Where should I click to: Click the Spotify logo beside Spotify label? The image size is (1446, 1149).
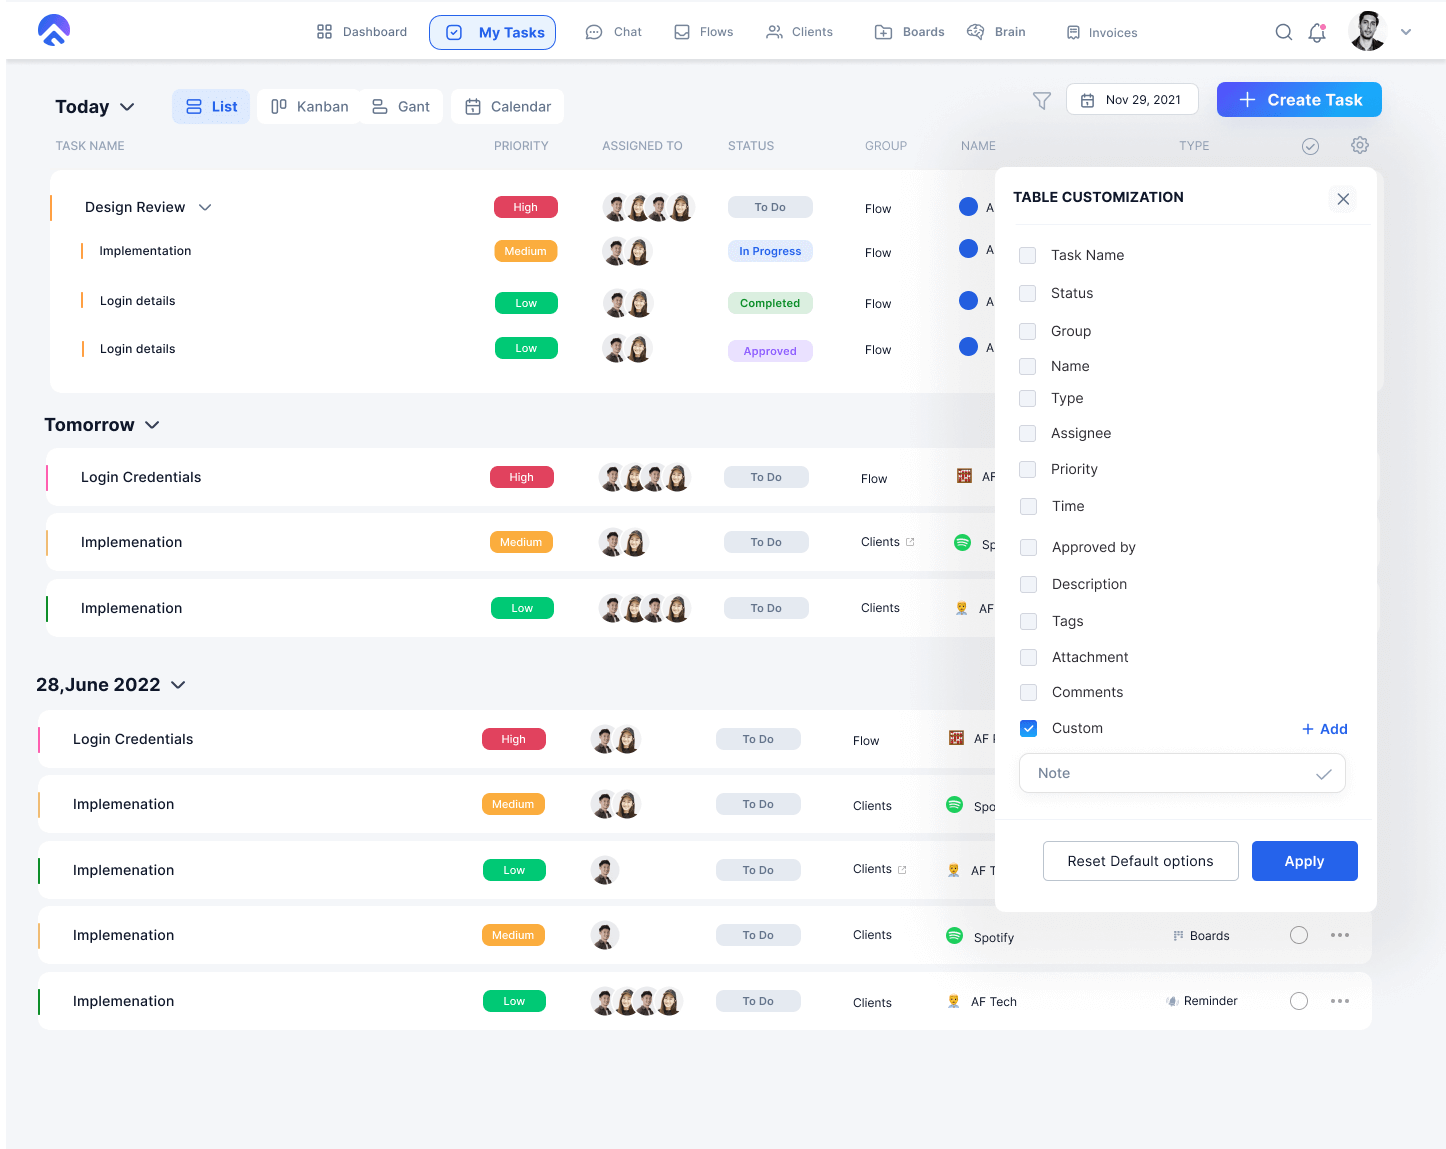954,936
